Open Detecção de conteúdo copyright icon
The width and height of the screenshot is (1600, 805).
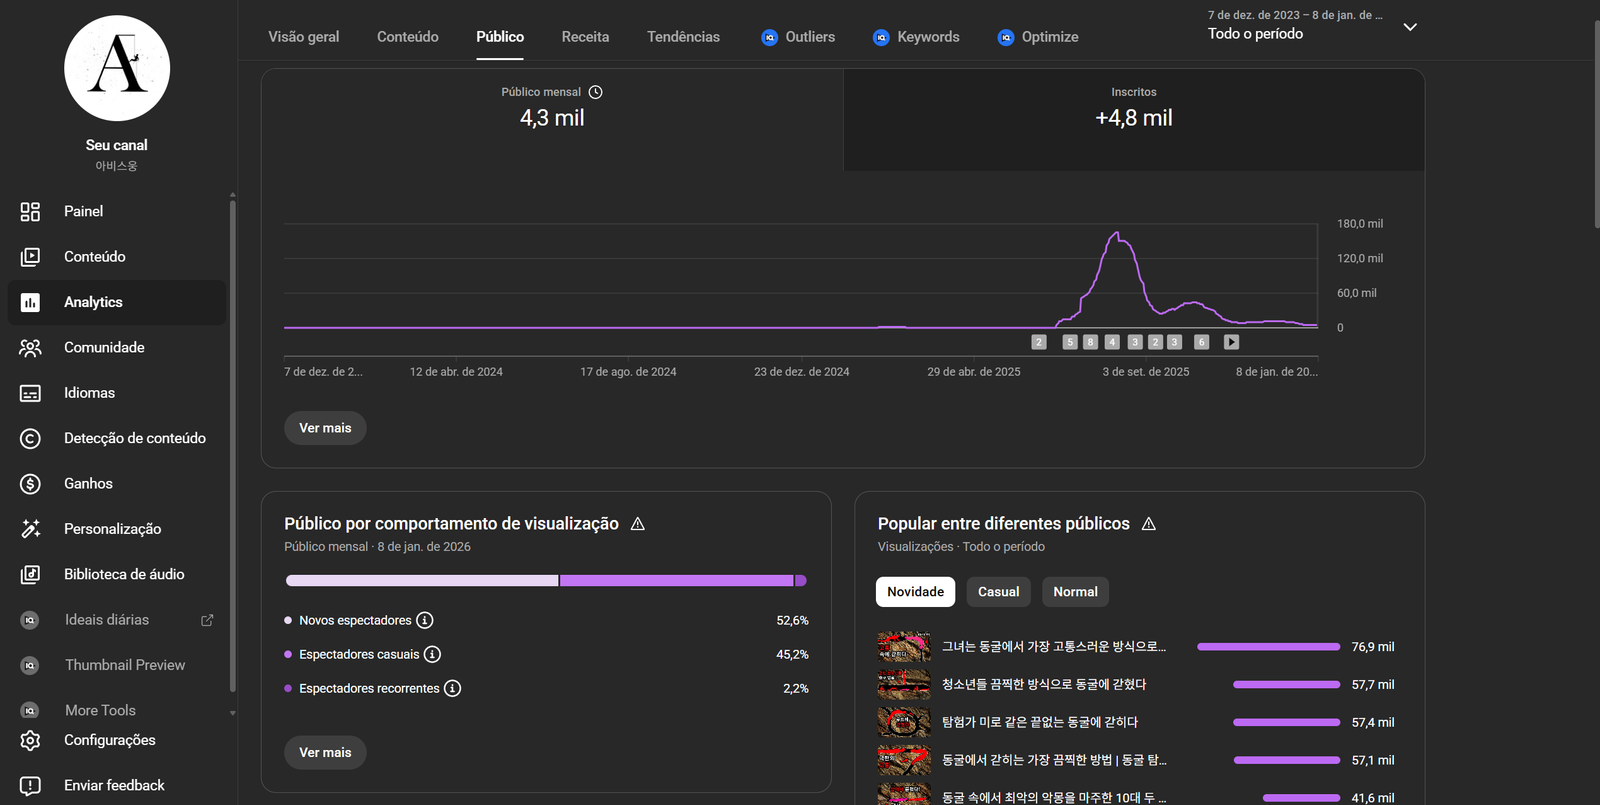coord(30,438)
